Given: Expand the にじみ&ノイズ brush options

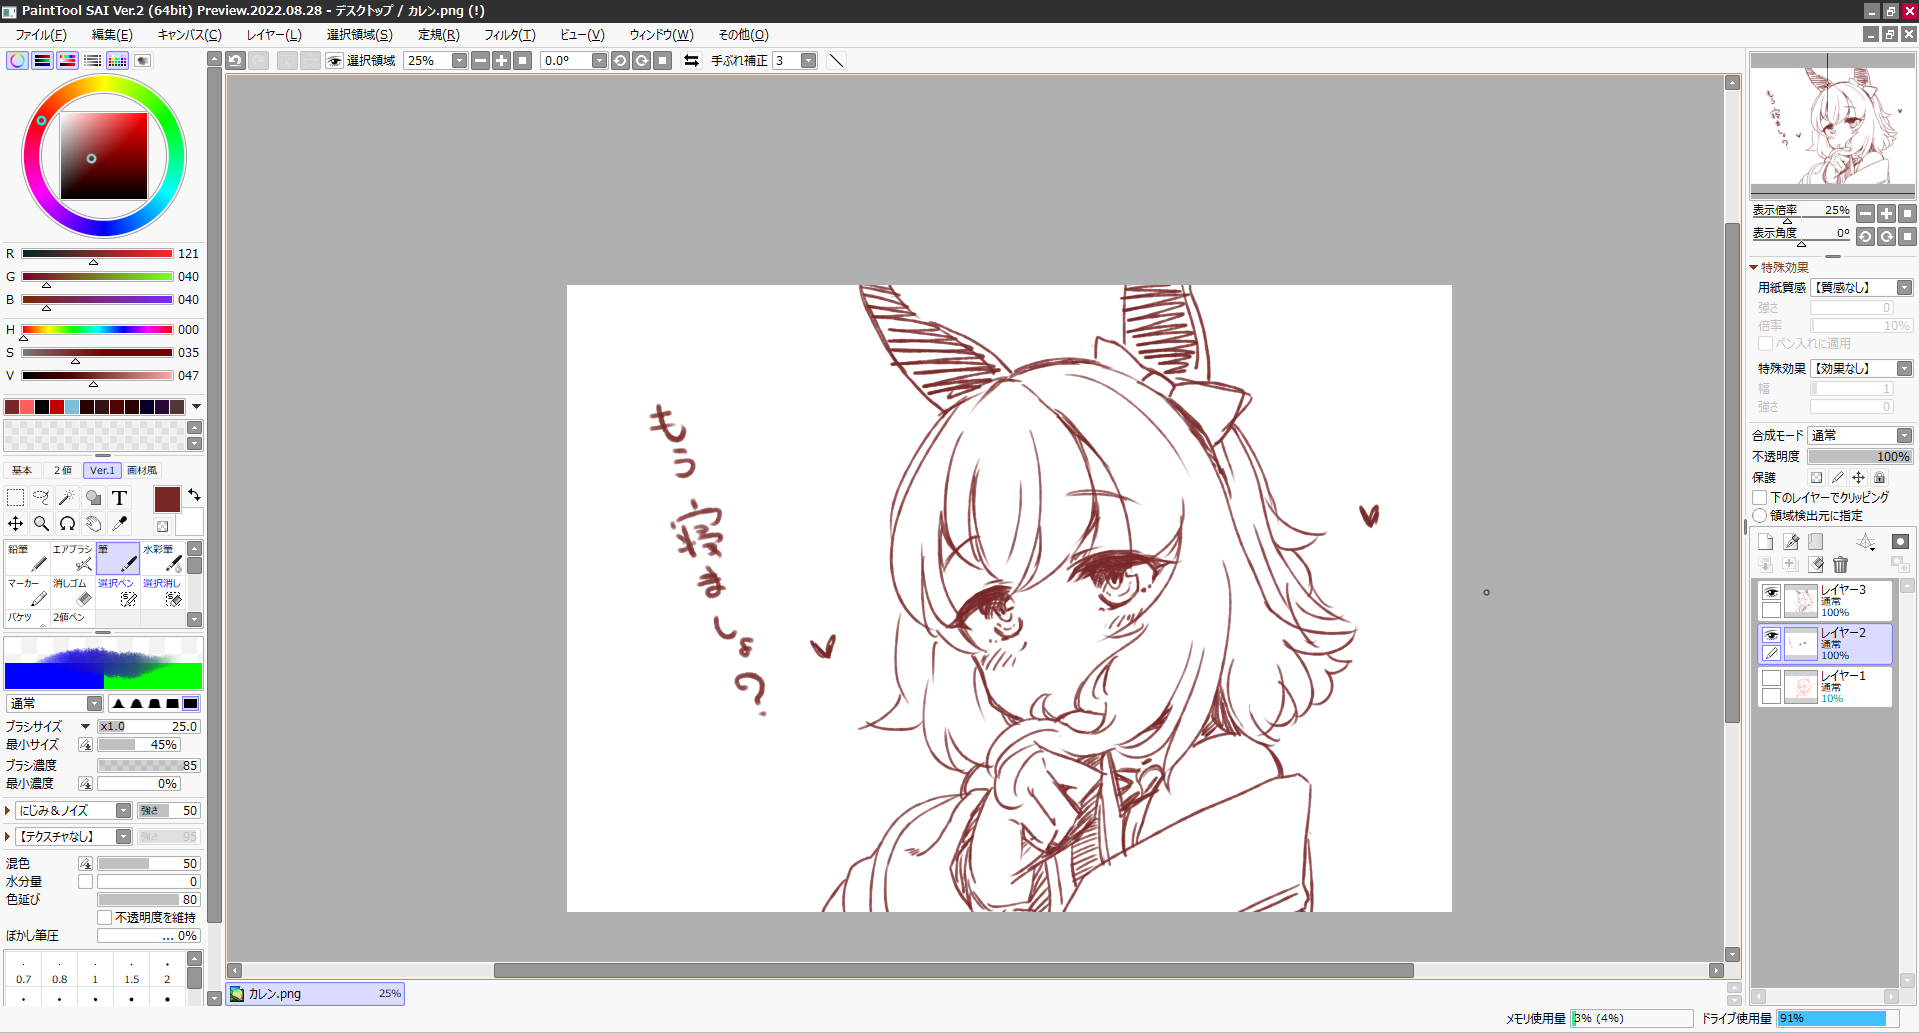Looking at the screenshot, I should (x=8, y=811).
